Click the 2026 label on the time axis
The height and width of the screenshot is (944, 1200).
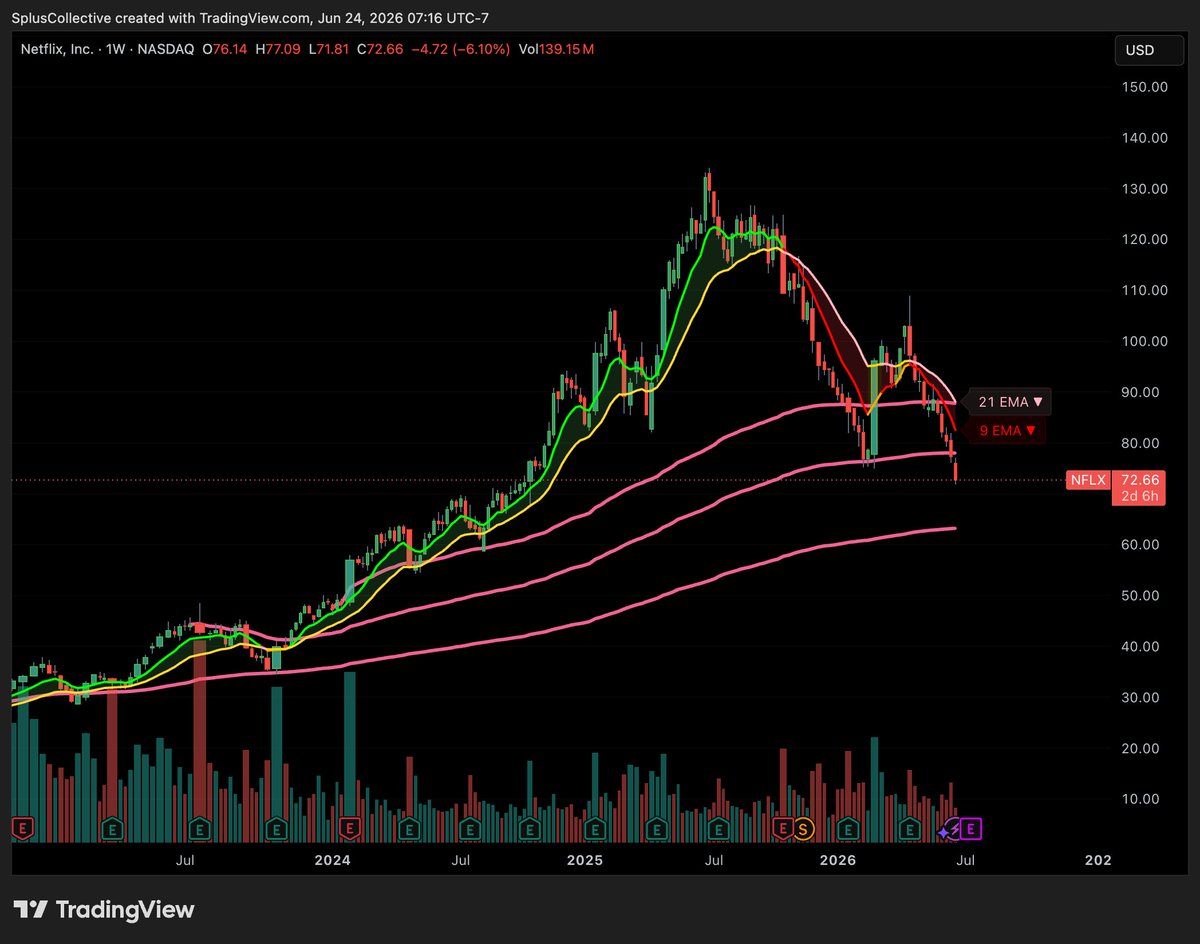(838, 860)
